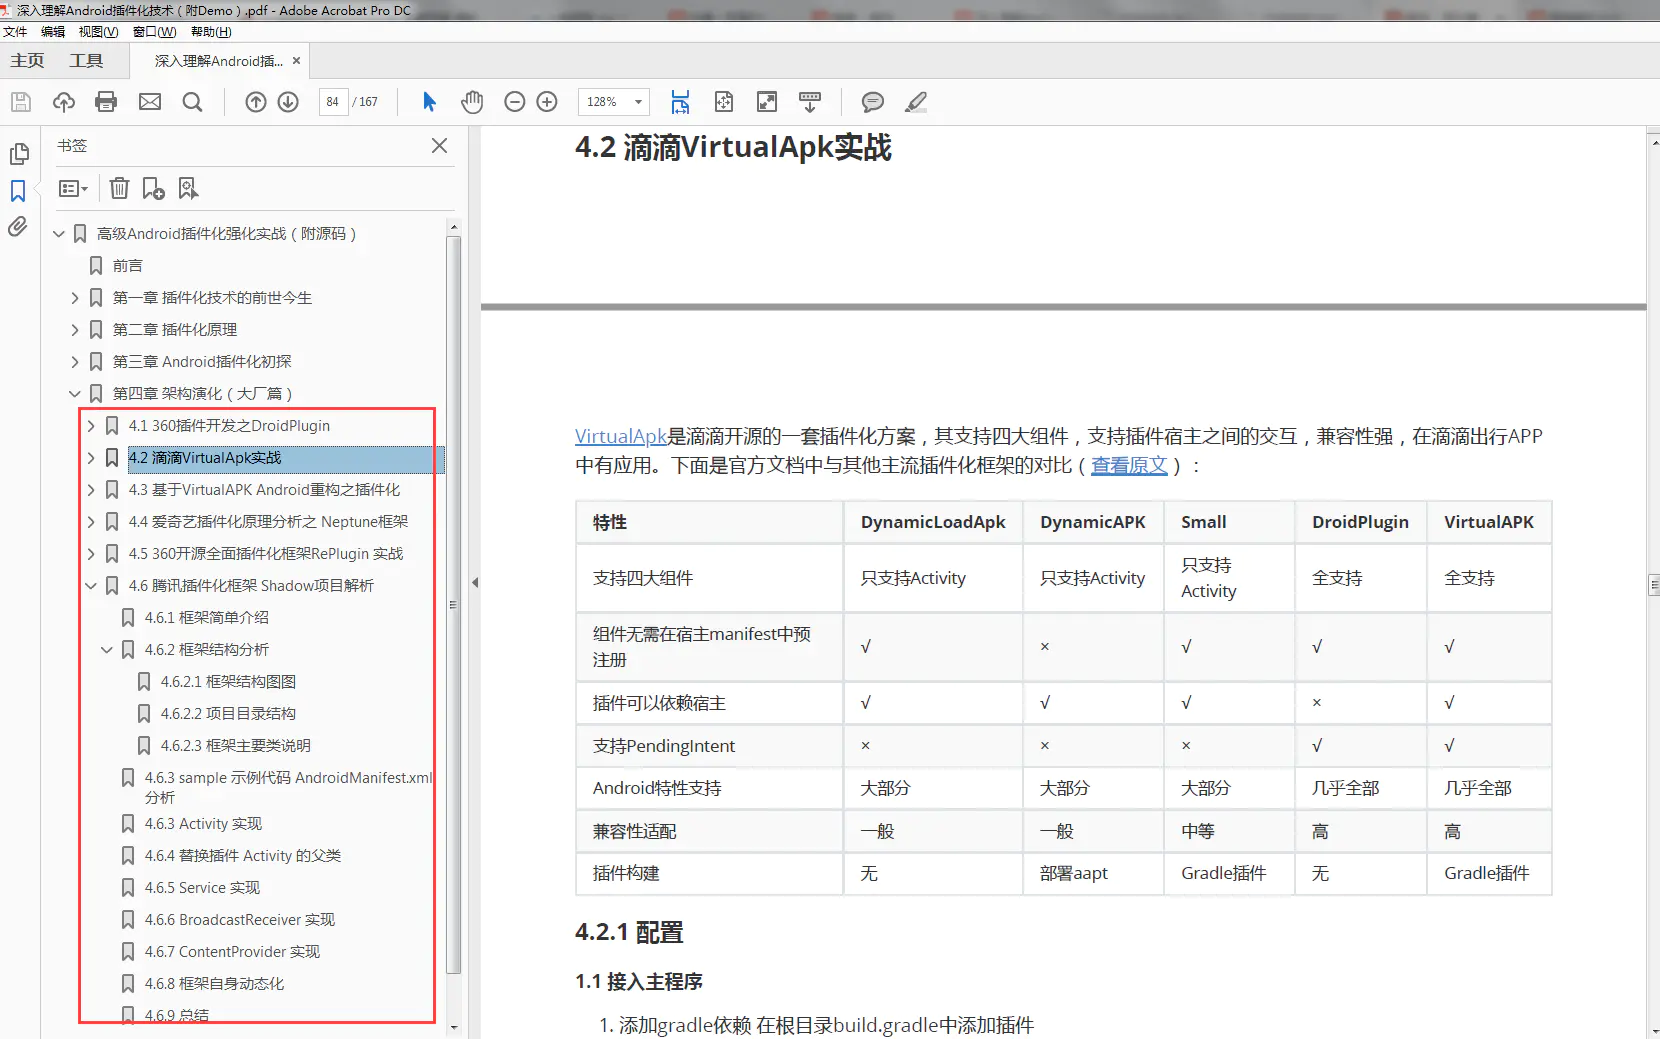This screenshot has width=1660, height=1039.
Task: Go to 4.6.5 Service 实现 bookmark
Action: point(202,888)
